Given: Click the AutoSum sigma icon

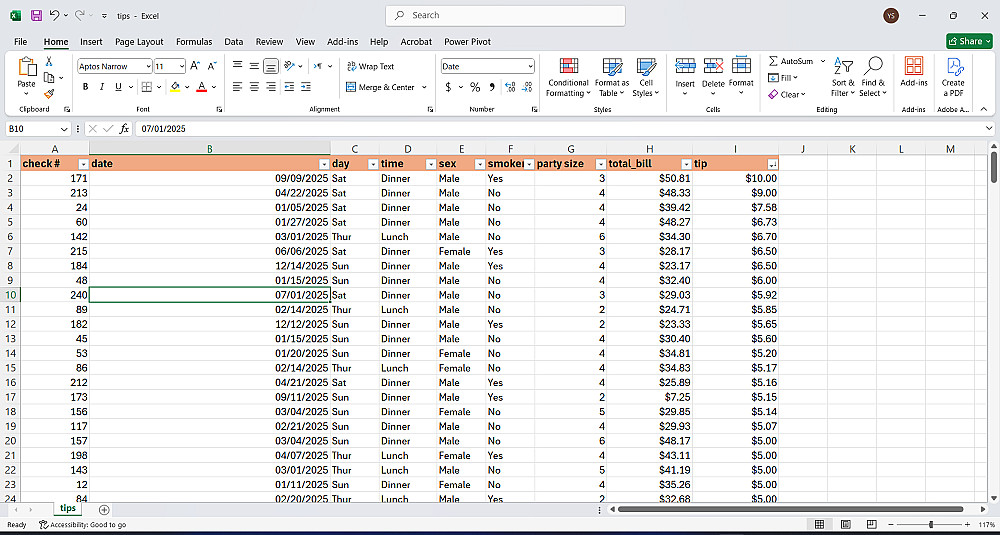Looking at the screenshot, I should (774, 61).
